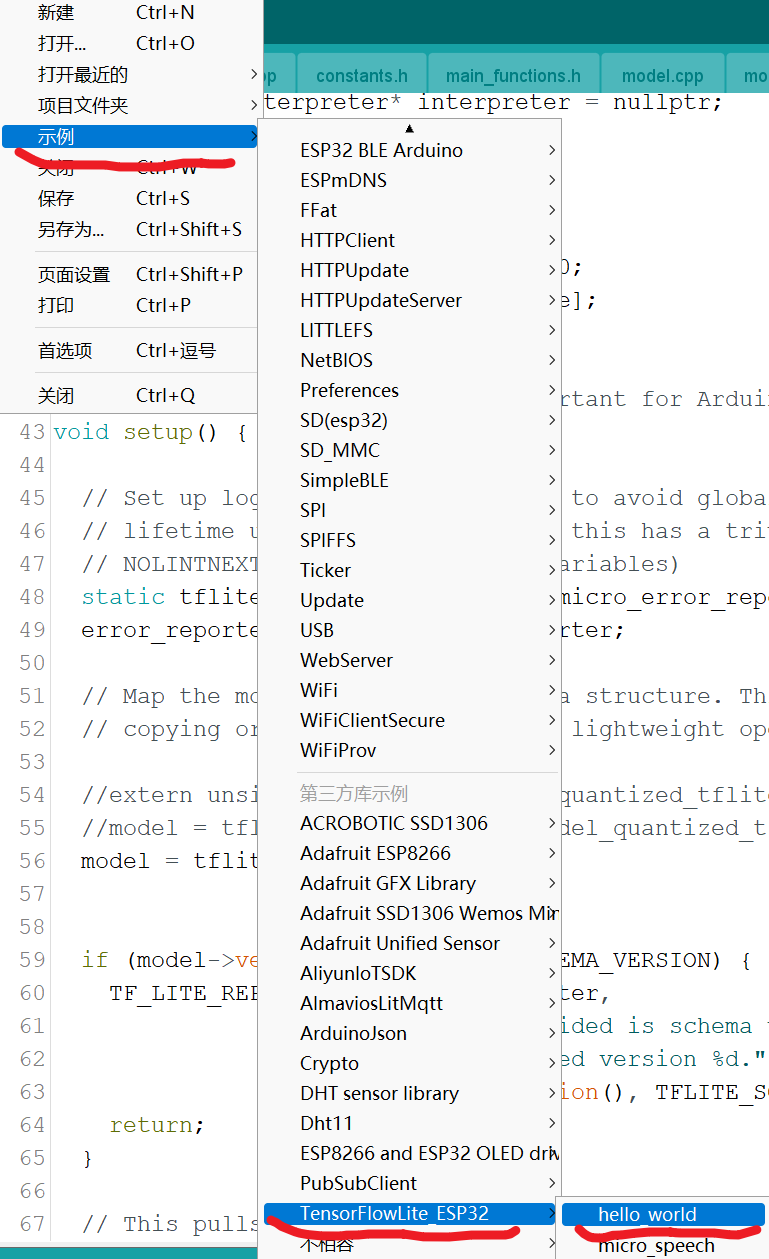
Task: Expand arrow beside 打开最近的
Action: (x=254, y=75)
